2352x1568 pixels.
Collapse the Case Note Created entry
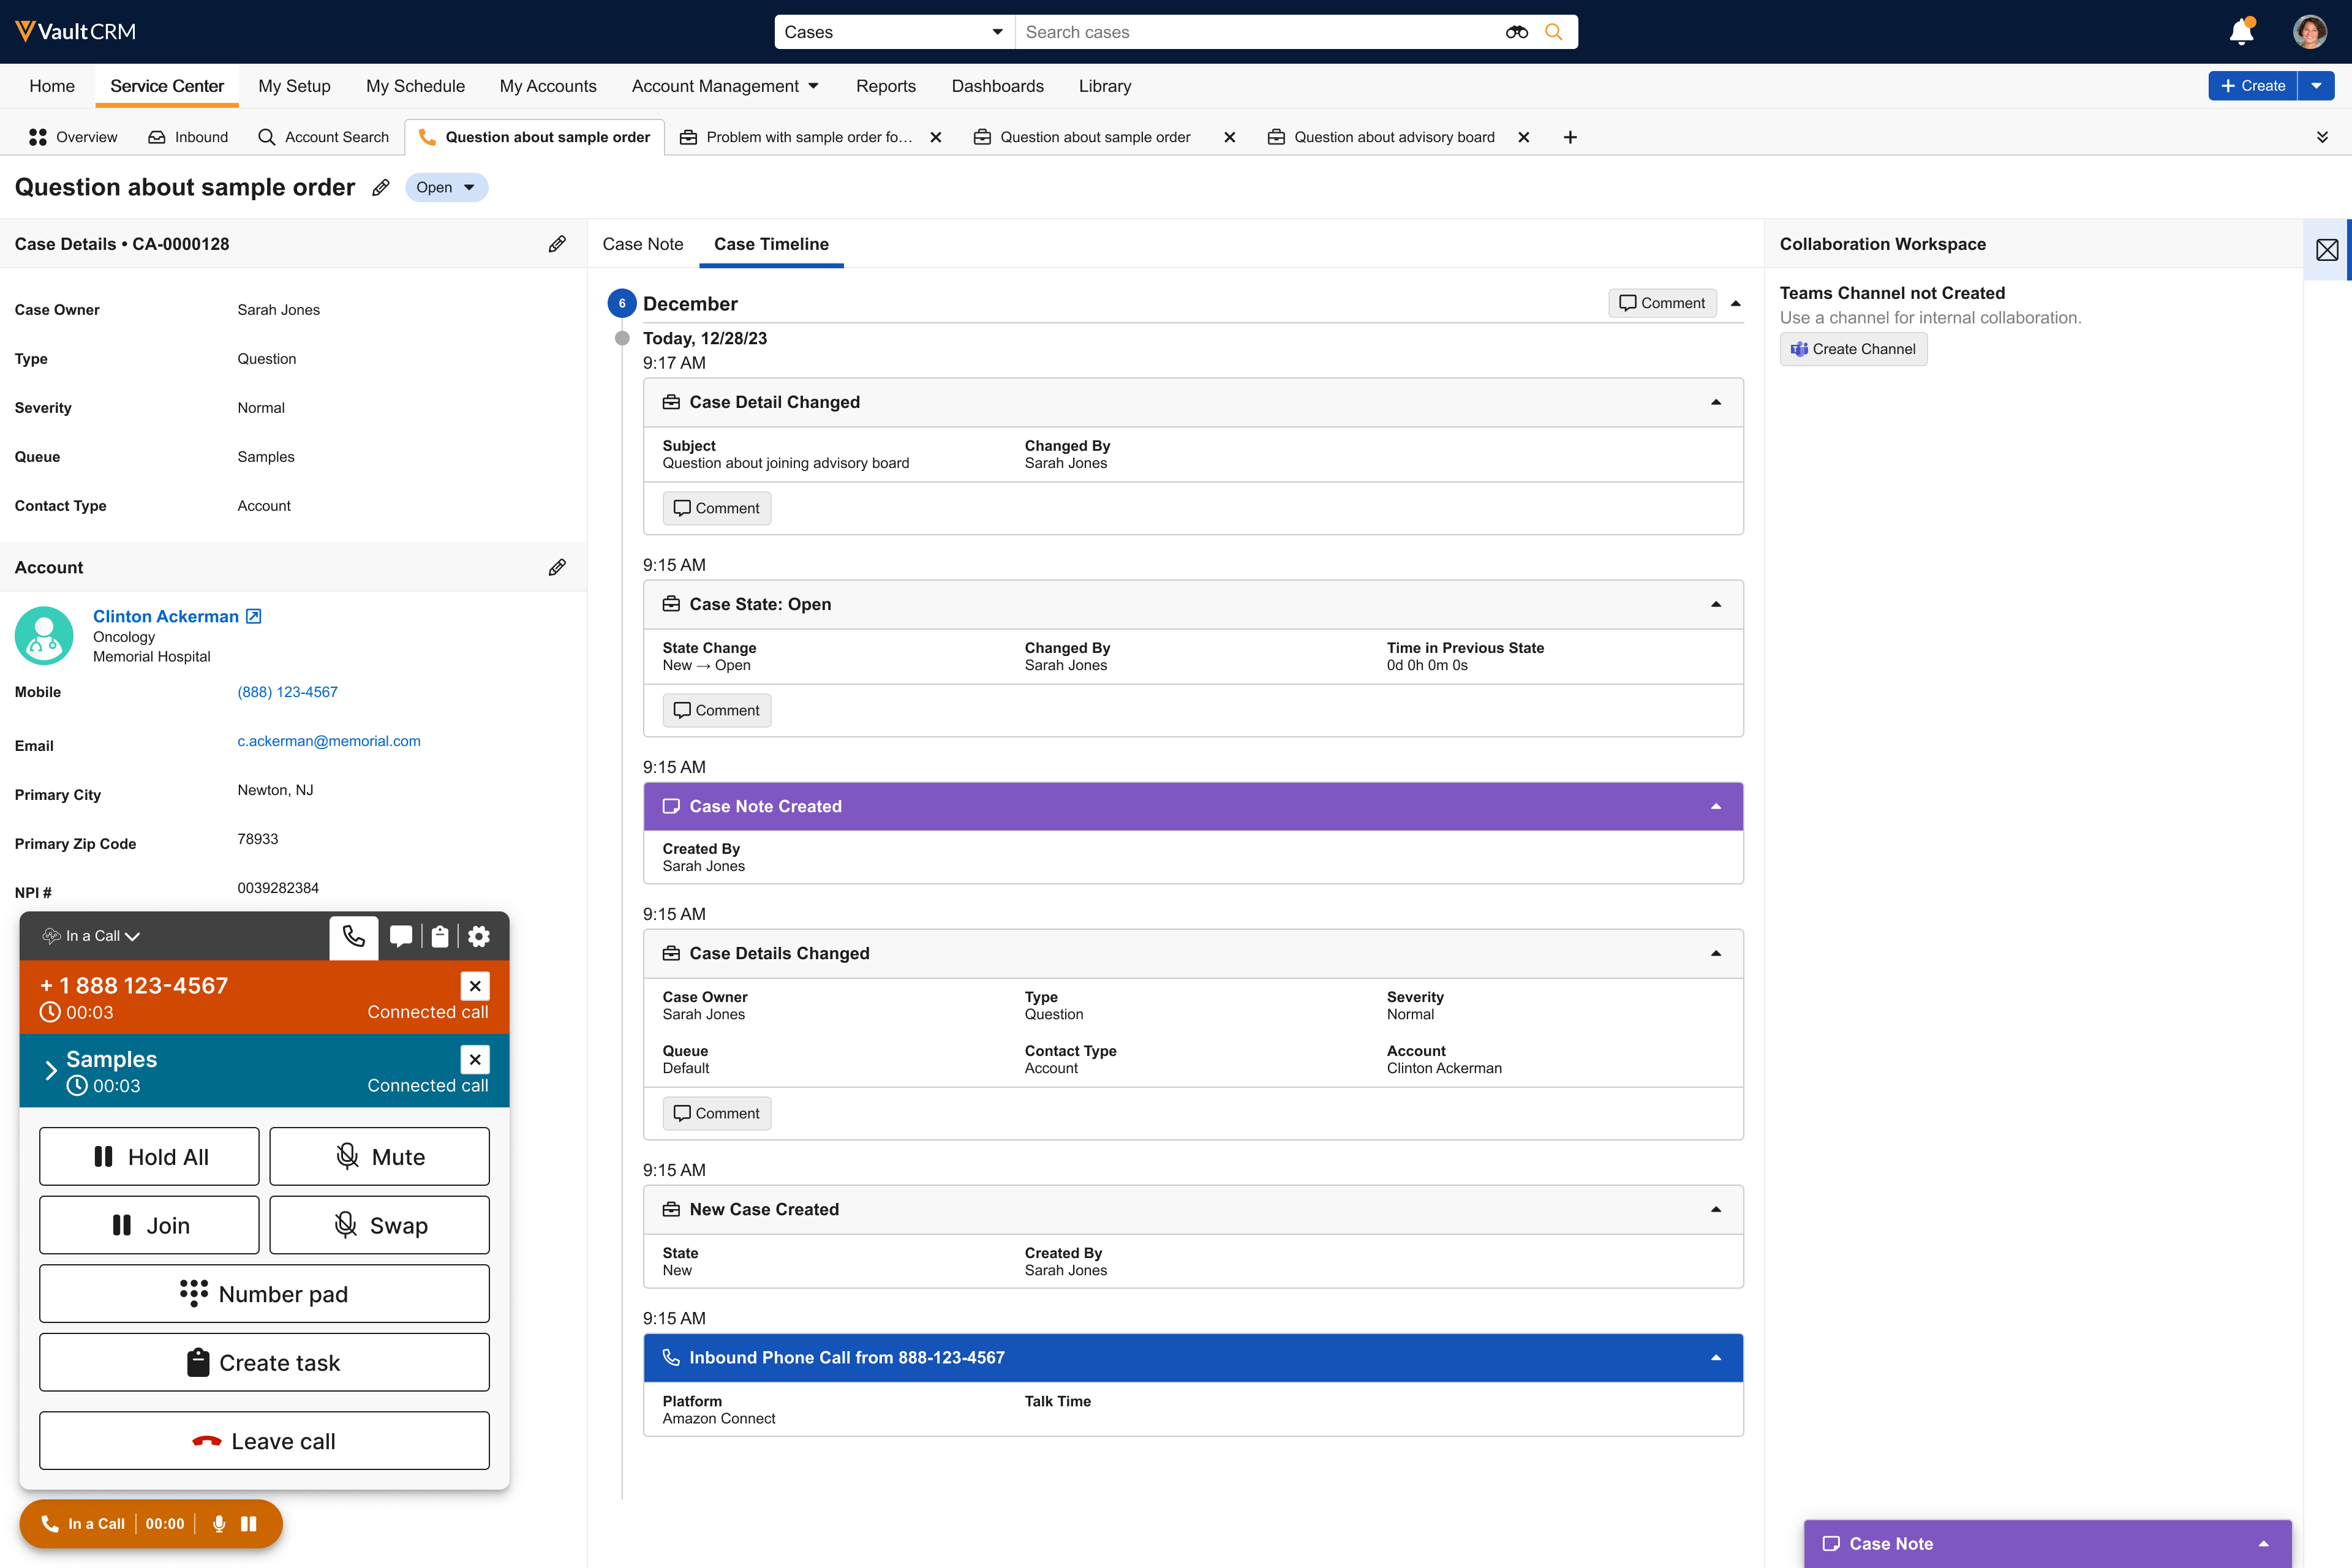[x=1716, y=807]
